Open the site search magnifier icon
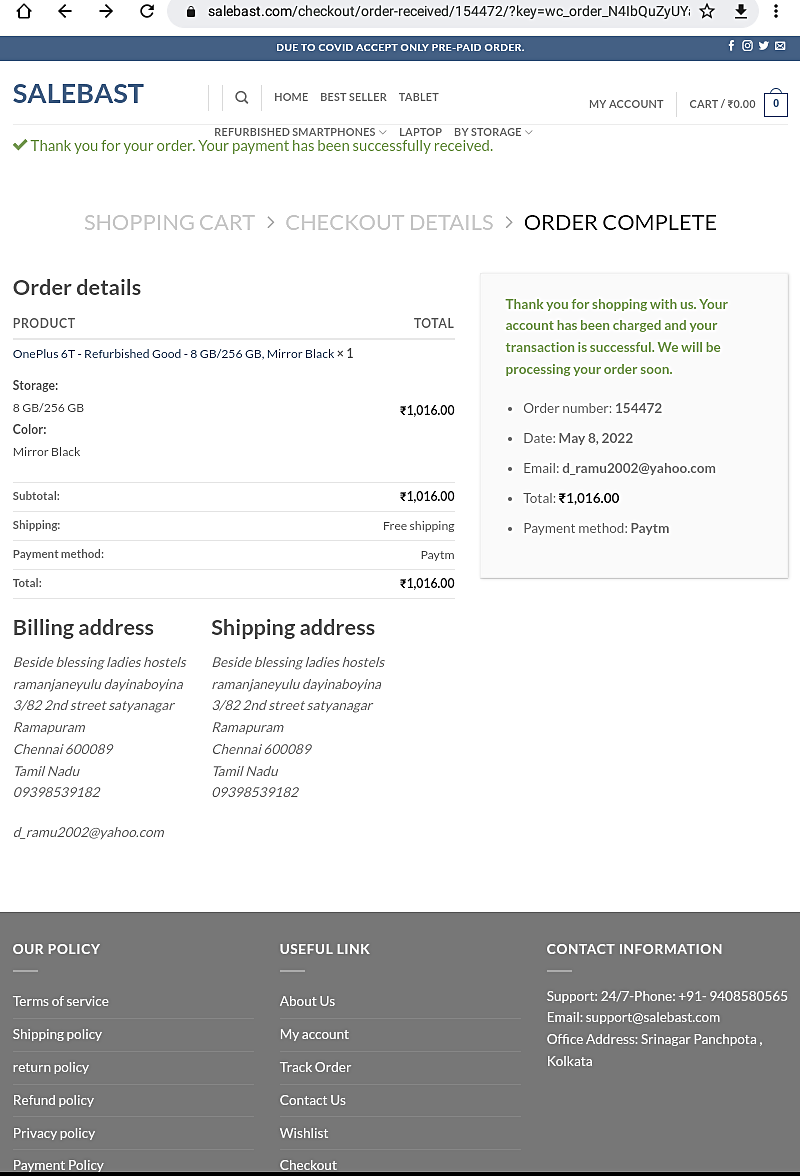Screen dimensions: 800x1176 coord(242,97)
